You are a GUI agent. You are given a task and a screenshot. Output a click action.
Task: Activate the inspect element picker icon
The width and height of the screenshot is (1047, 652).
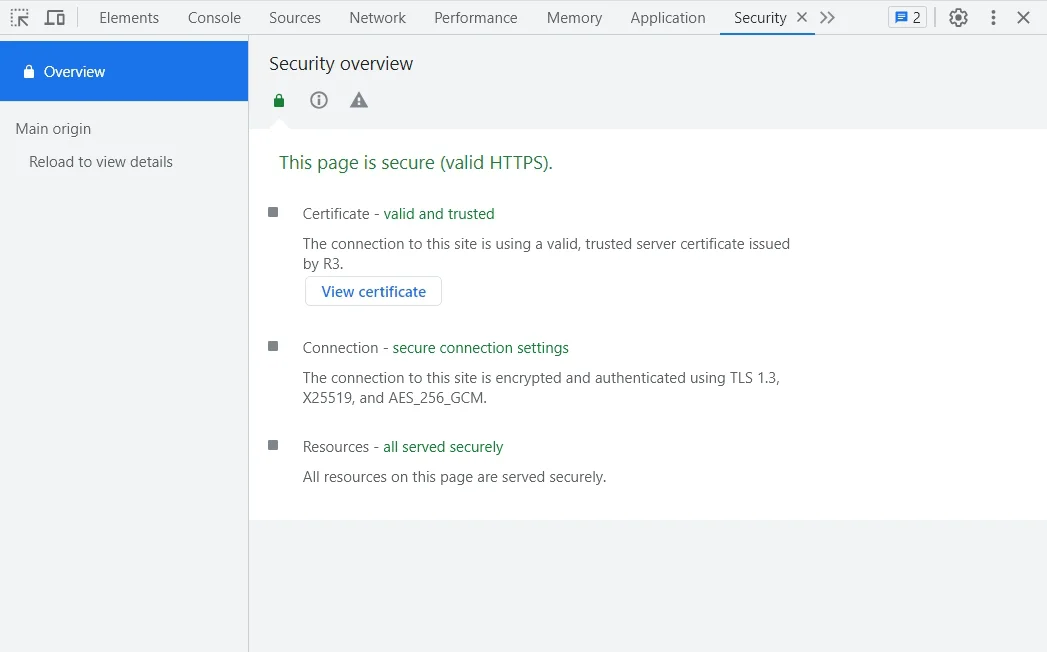tap(20, 18)
